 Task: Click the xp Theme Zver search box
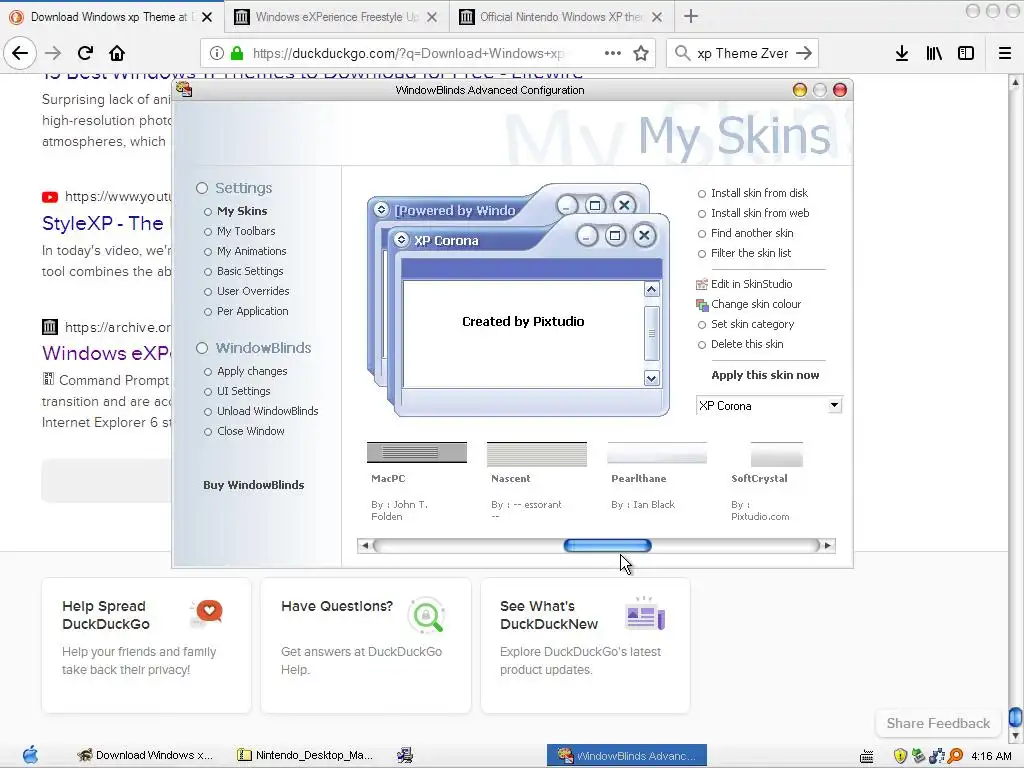[x=743, y=53]
